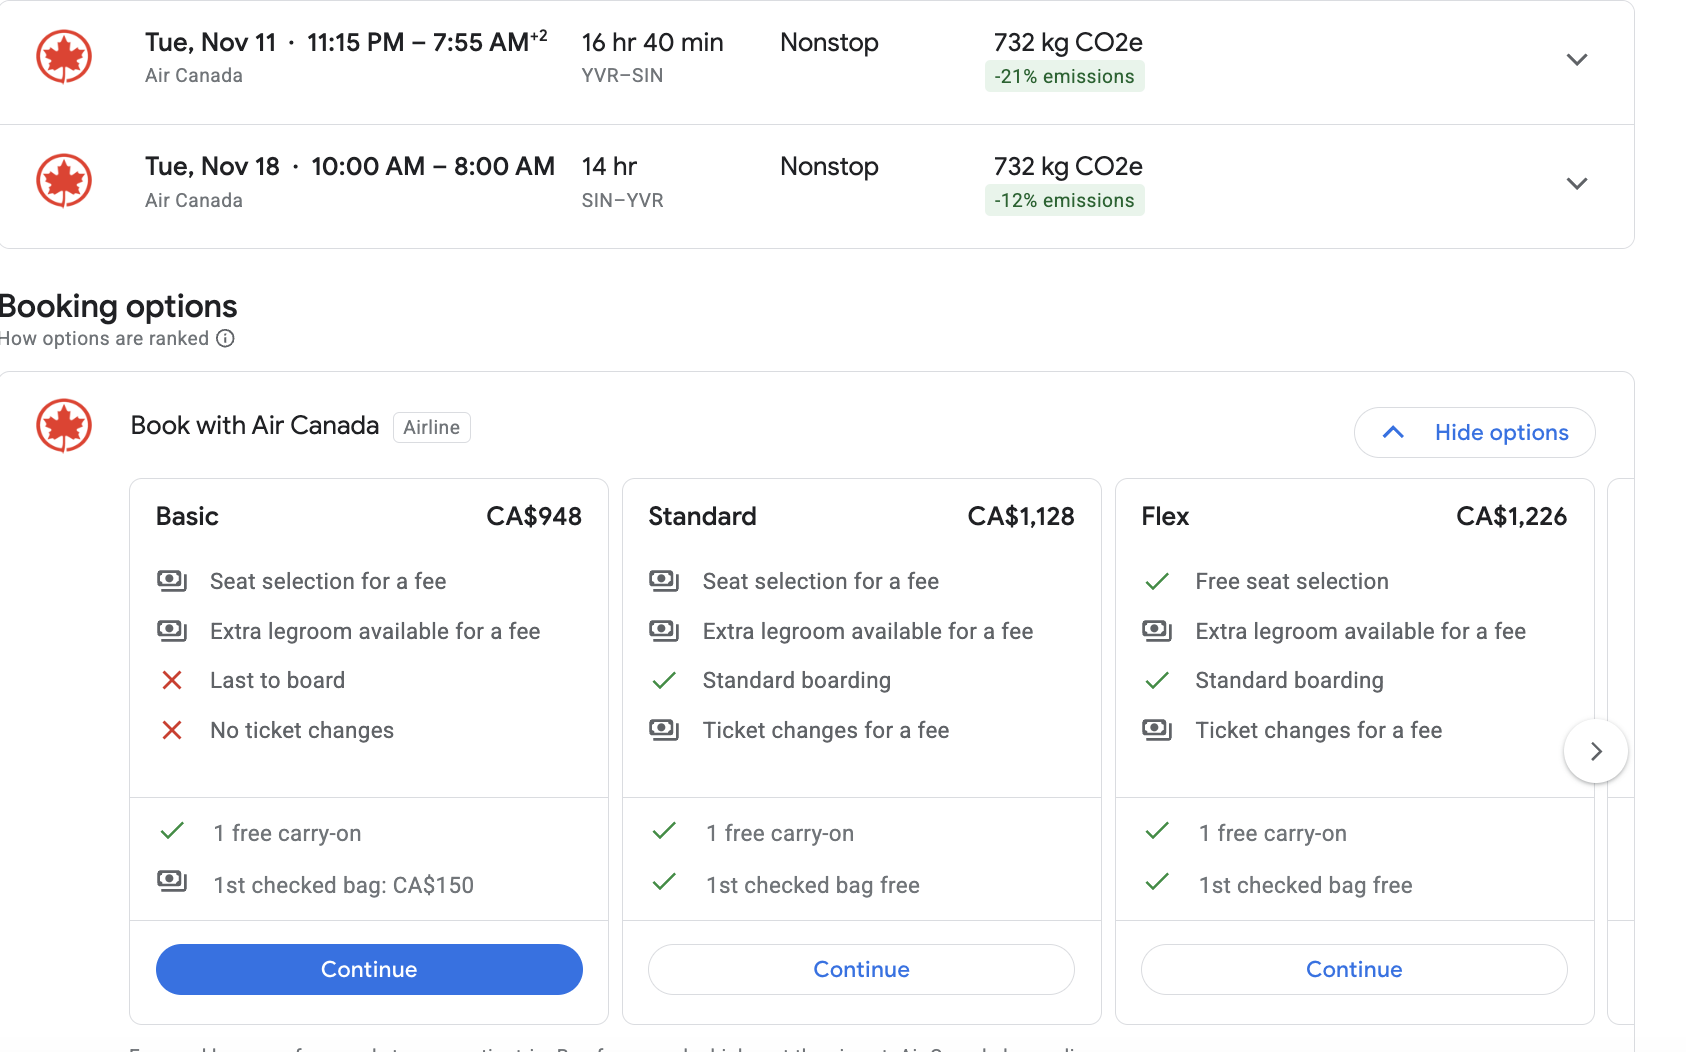The width and height of the screenshot is (1686, 1052).
Task: Click fee icon for Basic seat selection
Action: coord(172,581)
